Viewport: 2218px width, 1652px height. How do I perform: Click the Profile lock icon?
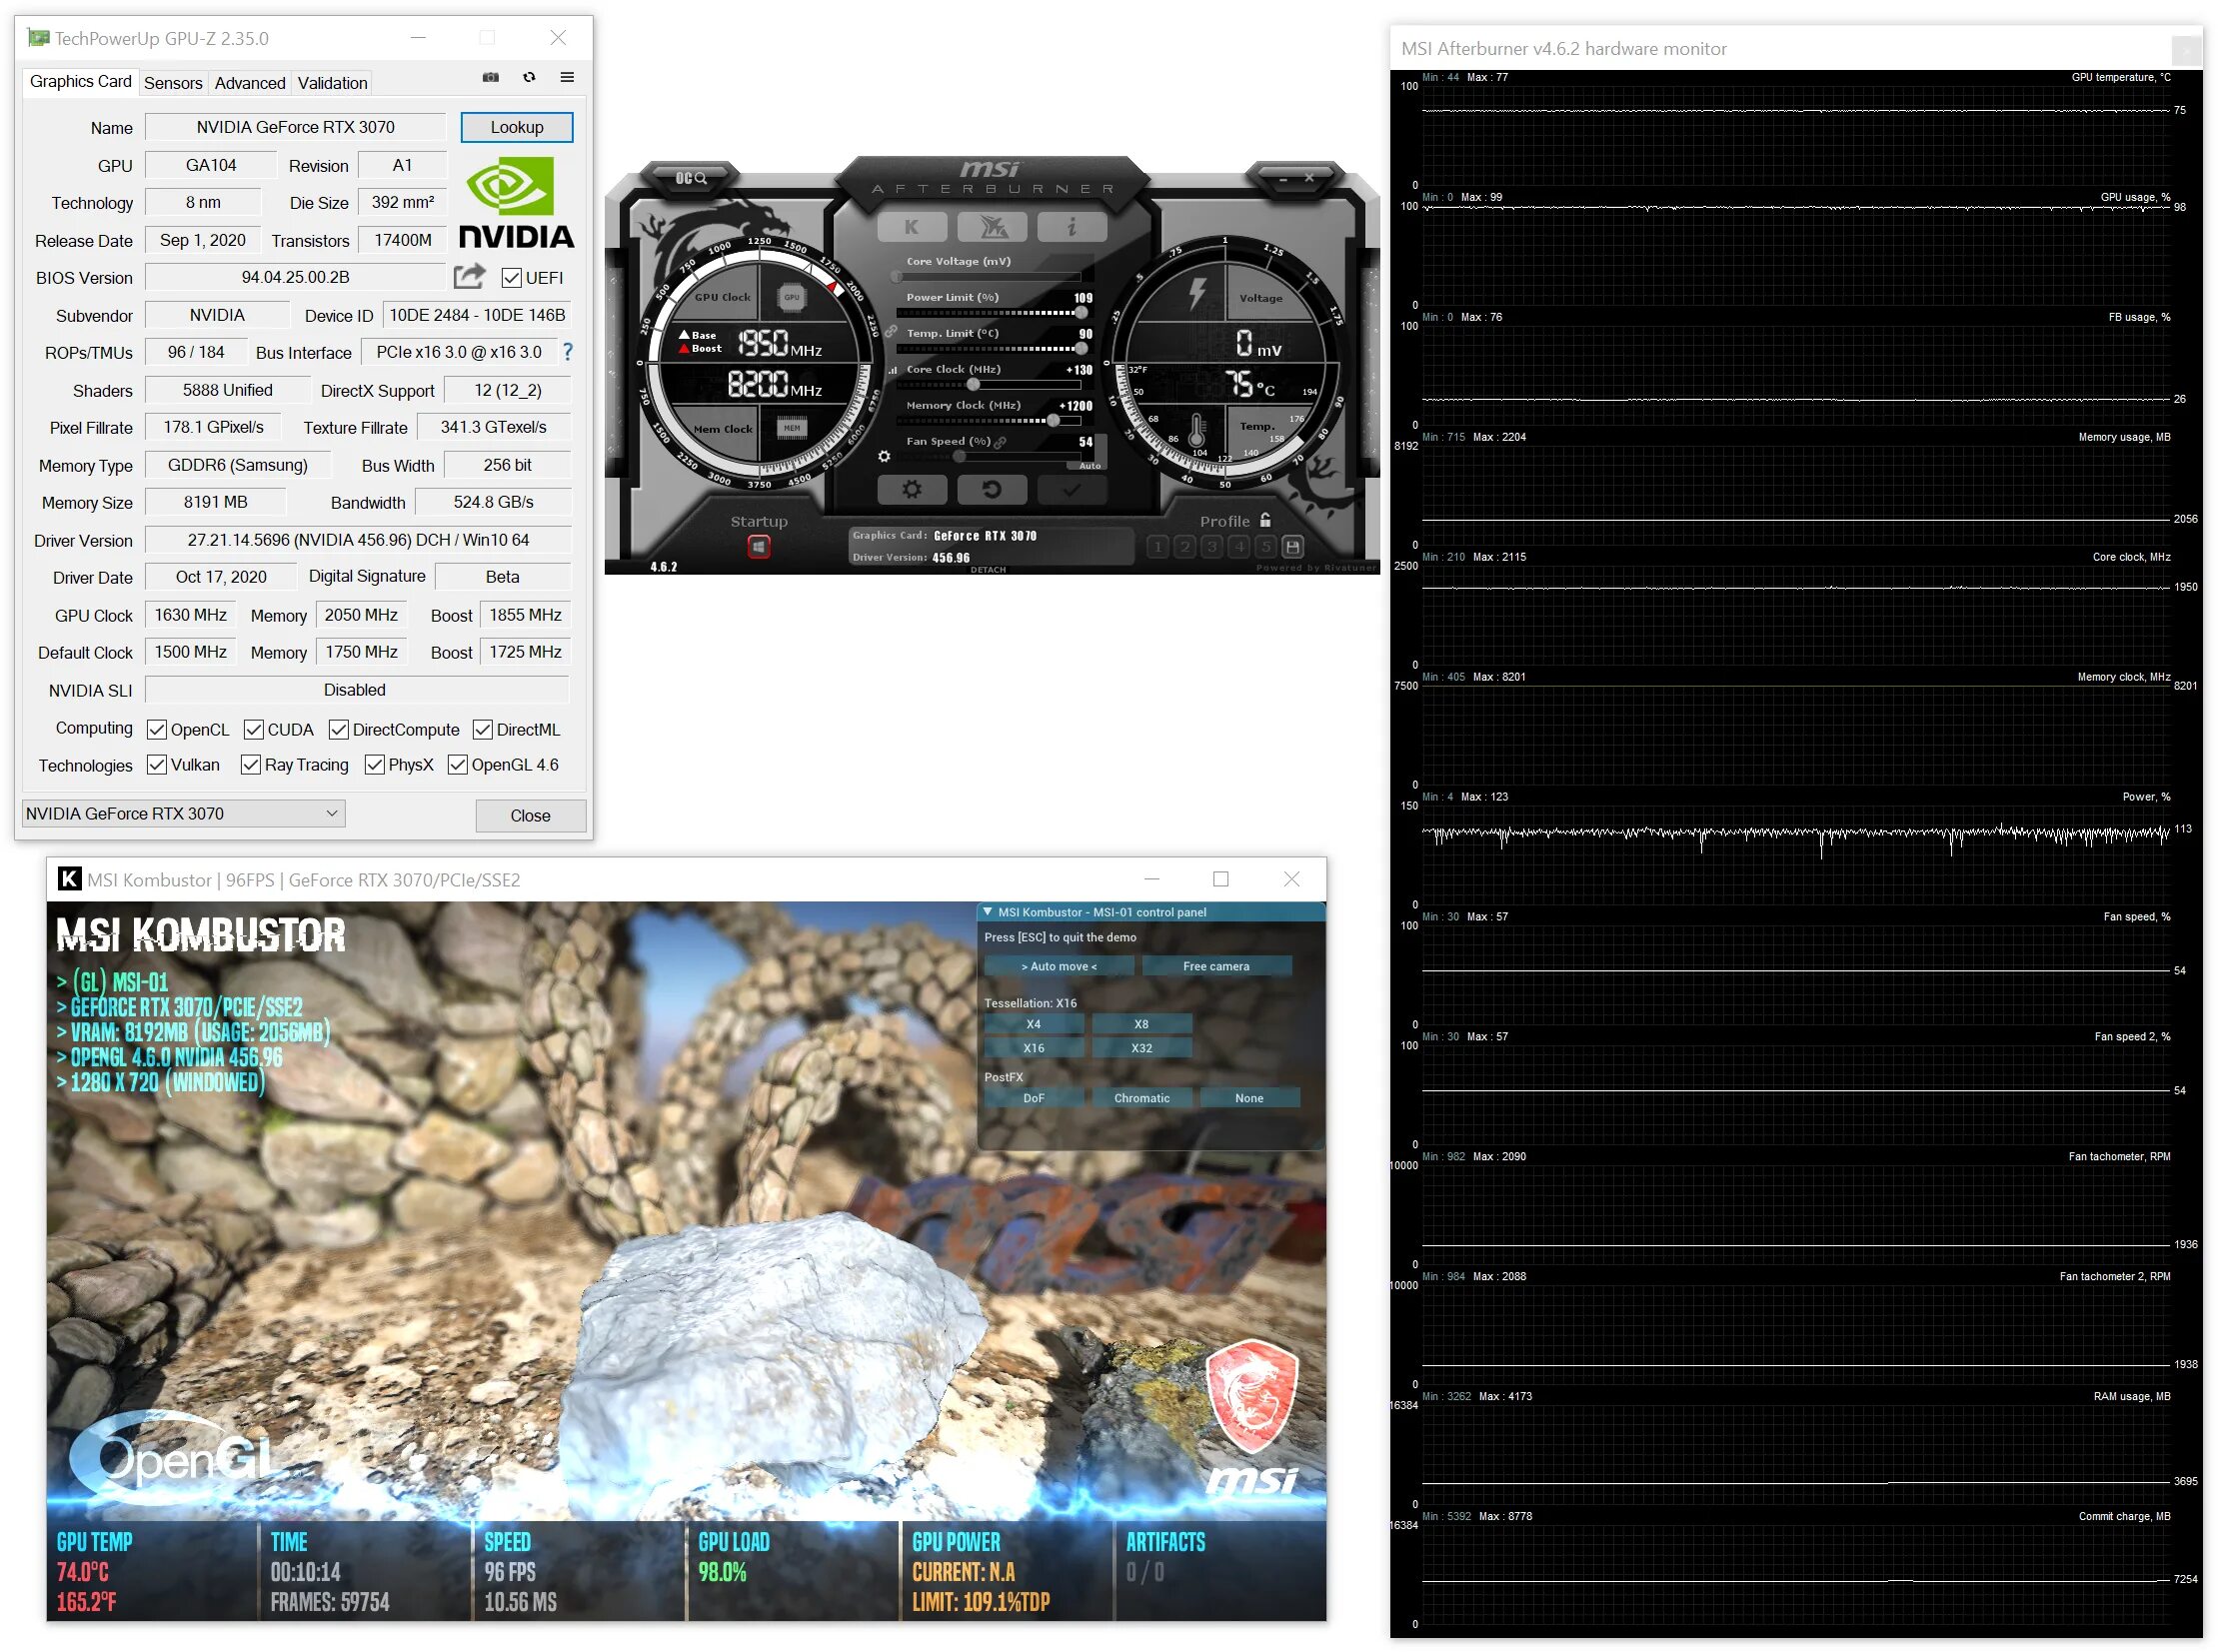[x=1265, y=520]
